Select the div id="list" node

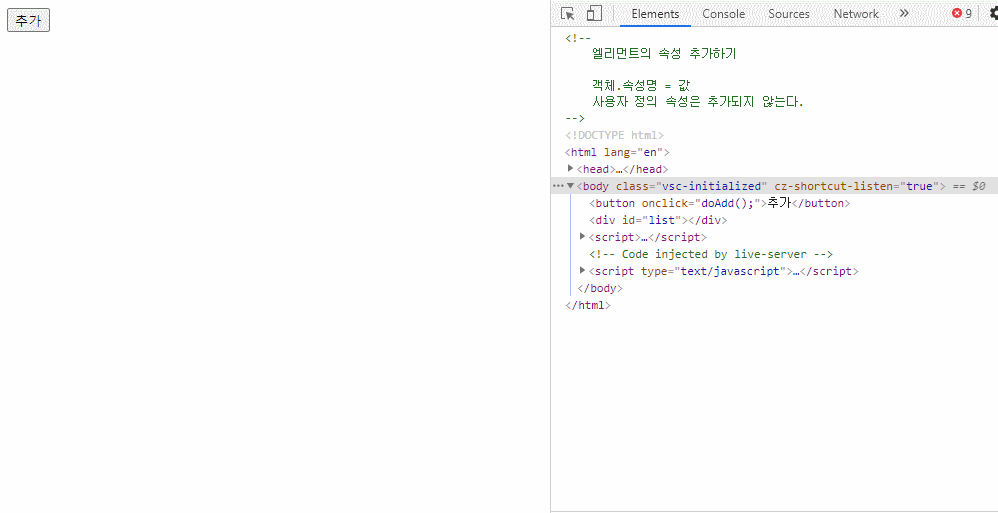point(658,220)
